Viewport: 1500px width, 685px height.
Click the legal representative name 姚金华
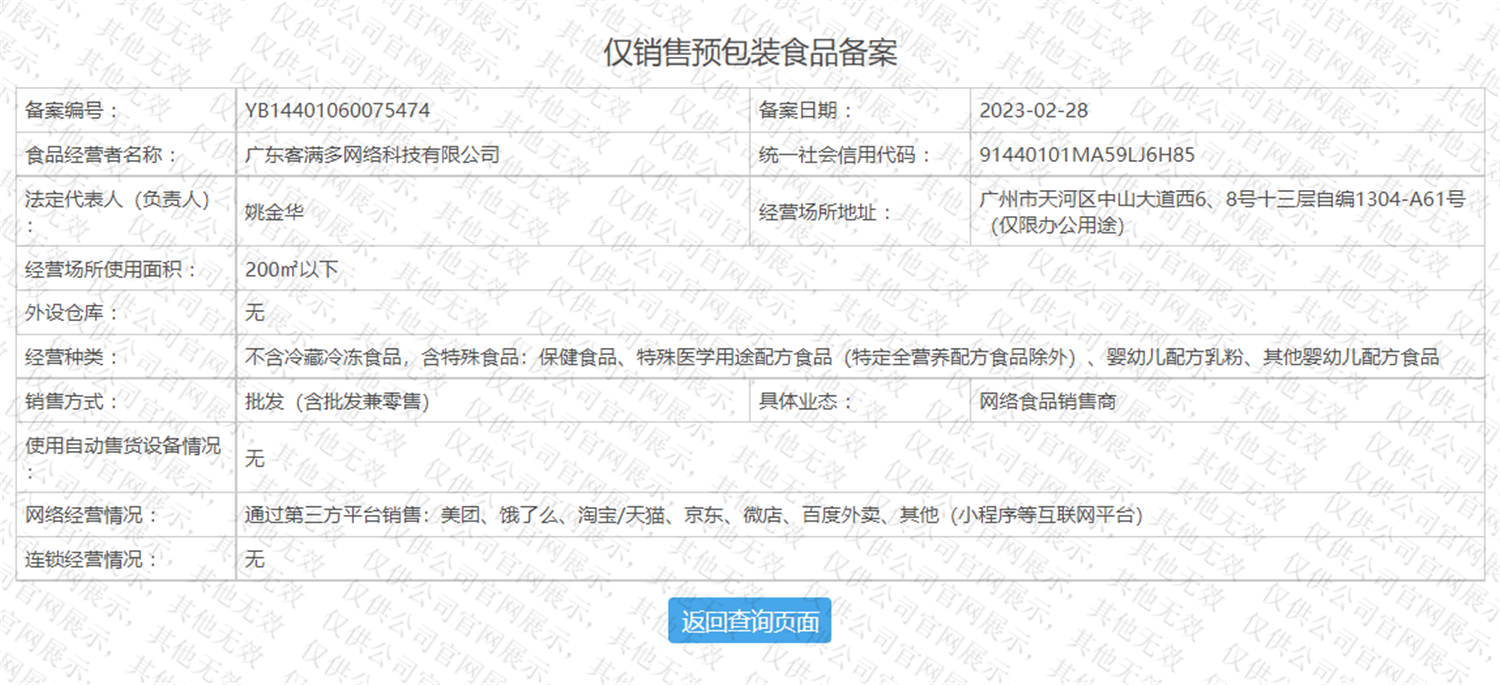(274, 212)
